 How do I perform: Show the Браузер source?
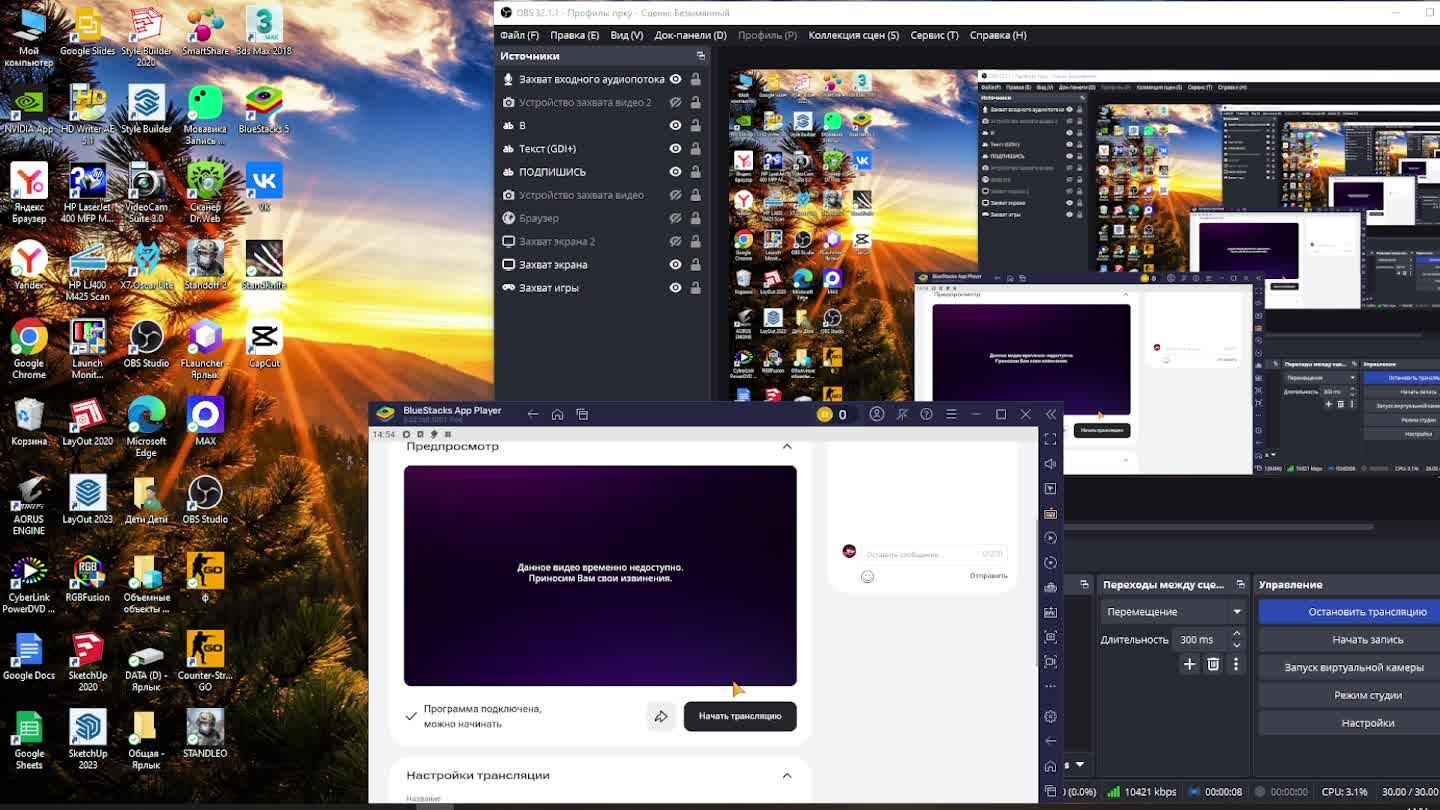click(x=675, y=218)
